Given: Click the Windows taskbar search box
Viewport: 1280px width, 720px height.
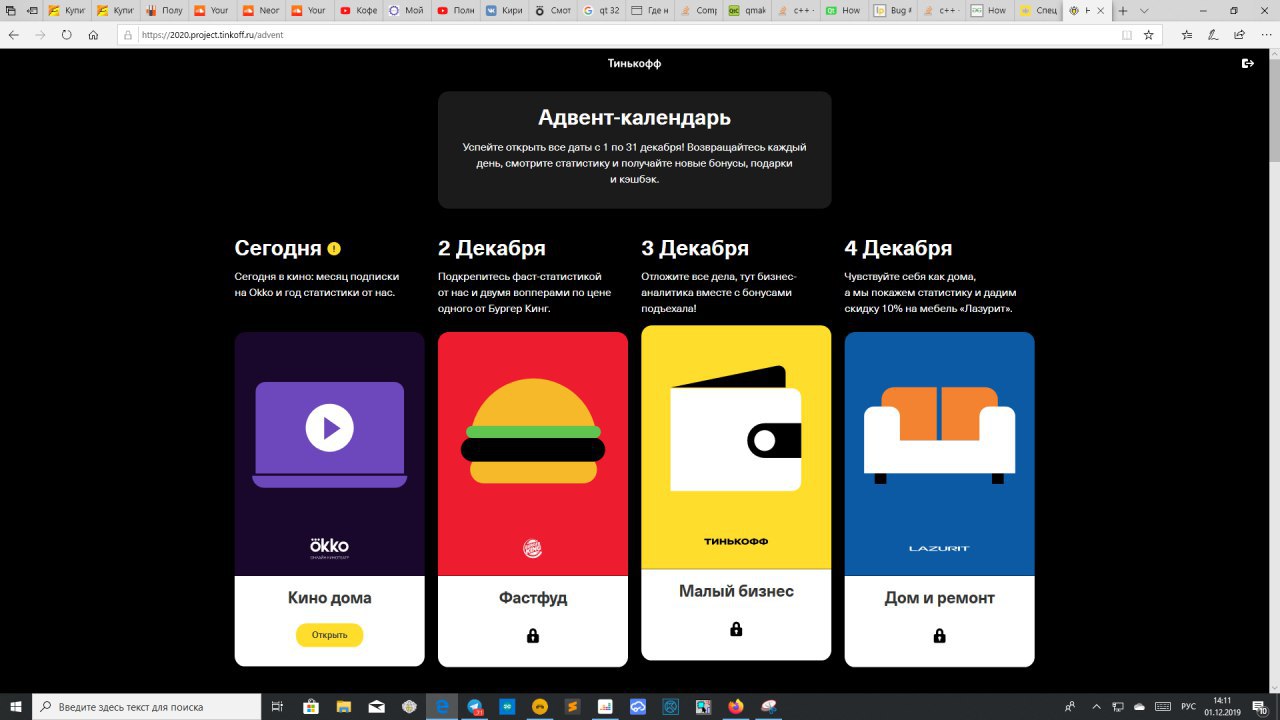Looking at the screenshot, I should tap(148, 706).
